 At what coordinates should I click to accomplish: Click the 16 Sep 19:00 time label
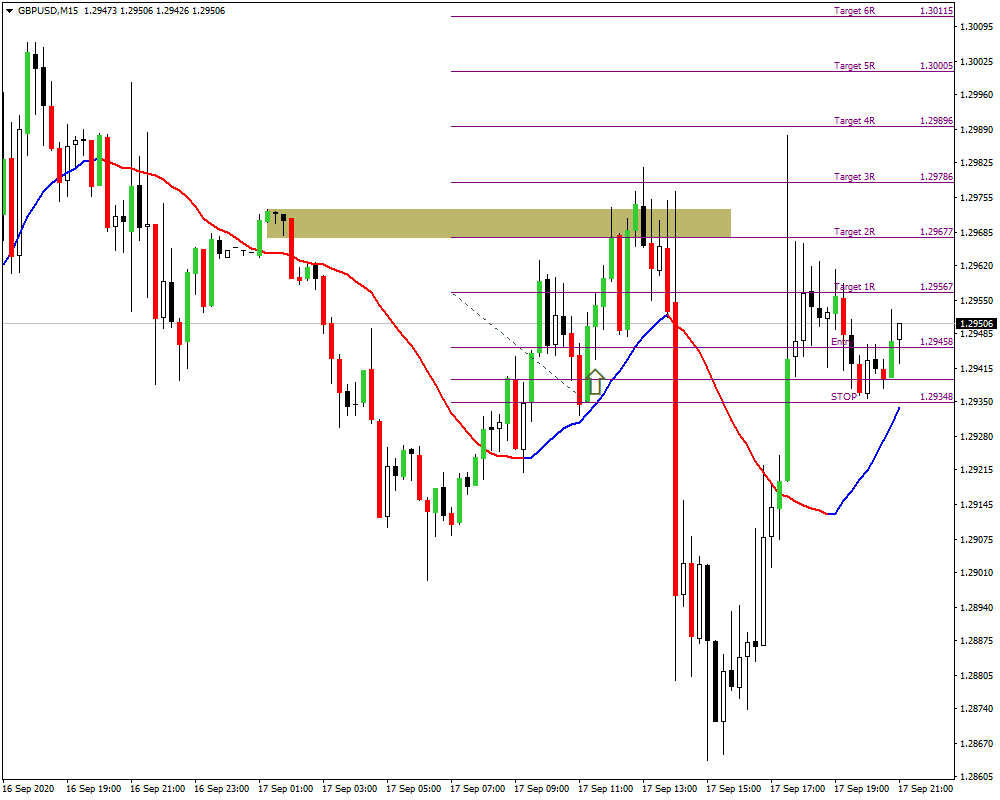93,789
